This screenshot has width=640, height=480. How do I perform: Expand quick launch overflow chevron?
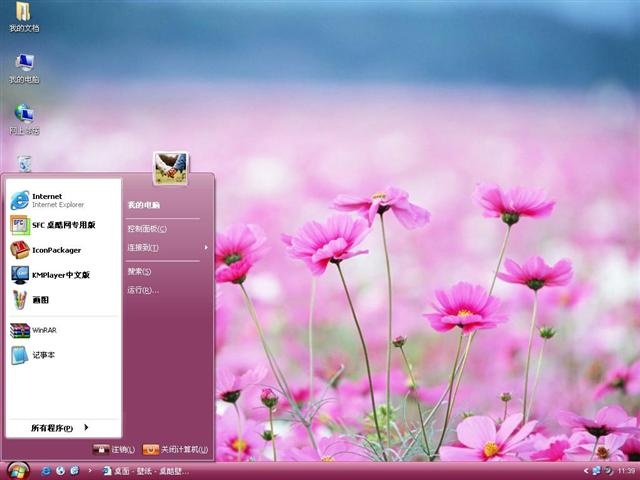tap(90, 471)
